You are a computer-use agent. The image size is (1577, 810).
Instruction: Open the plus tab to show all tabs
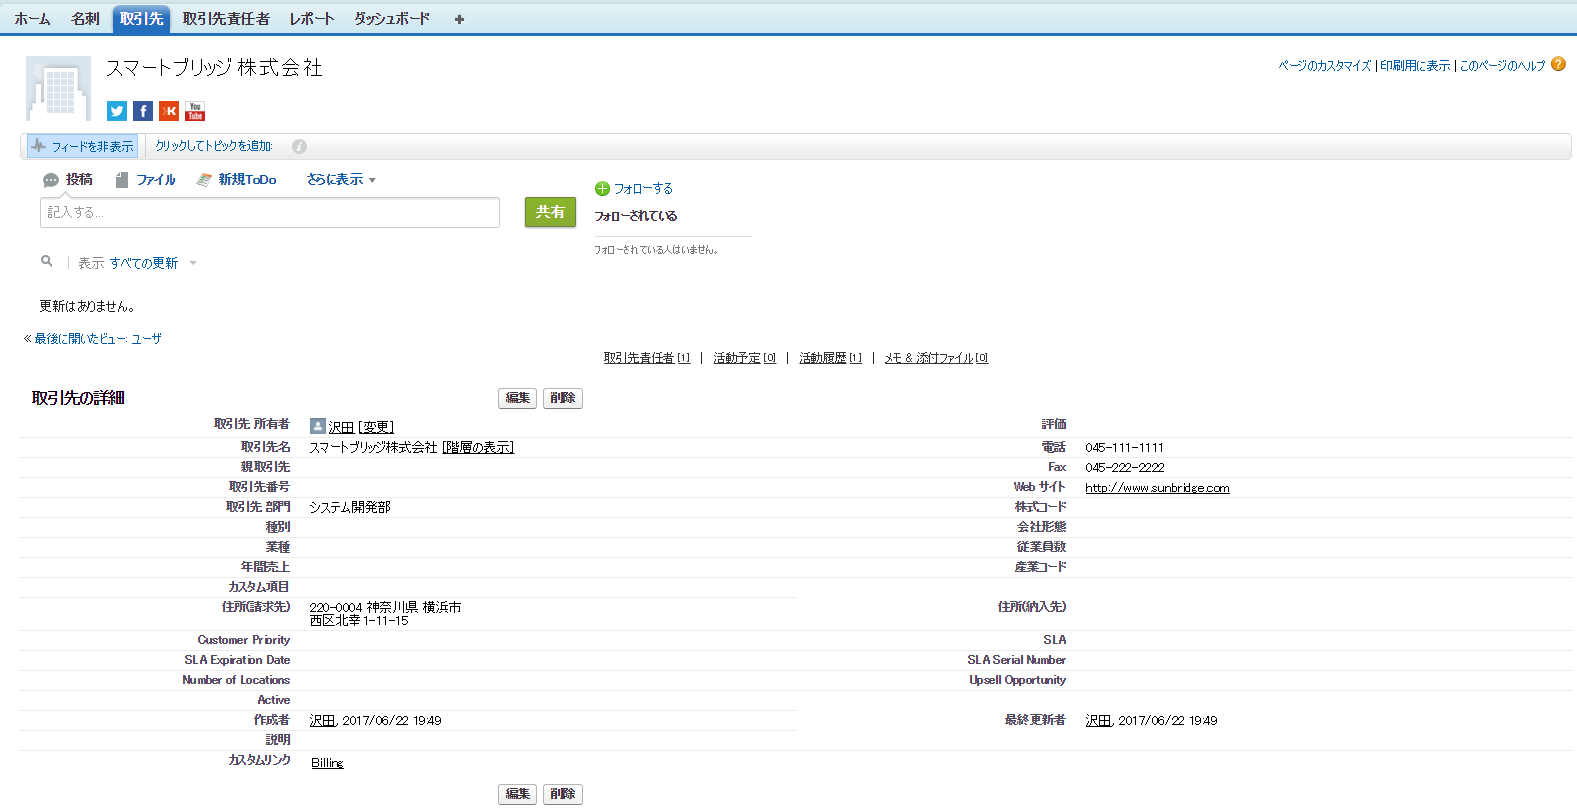459,19
